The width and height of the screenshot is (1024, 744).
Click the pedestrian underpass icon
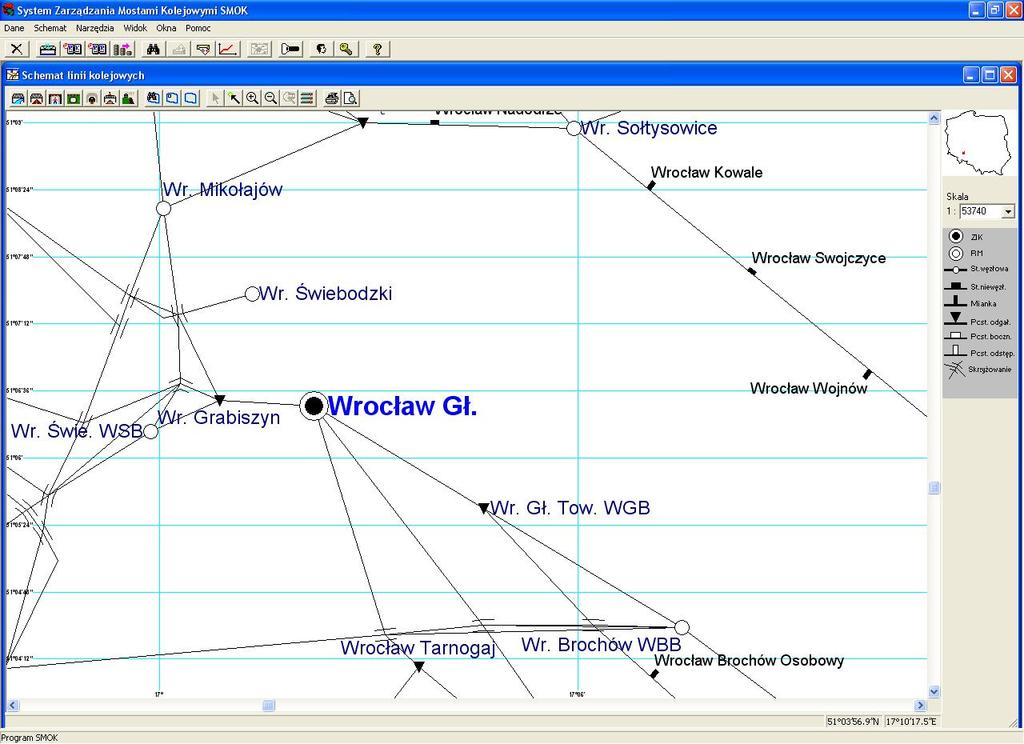pos(55,99)
